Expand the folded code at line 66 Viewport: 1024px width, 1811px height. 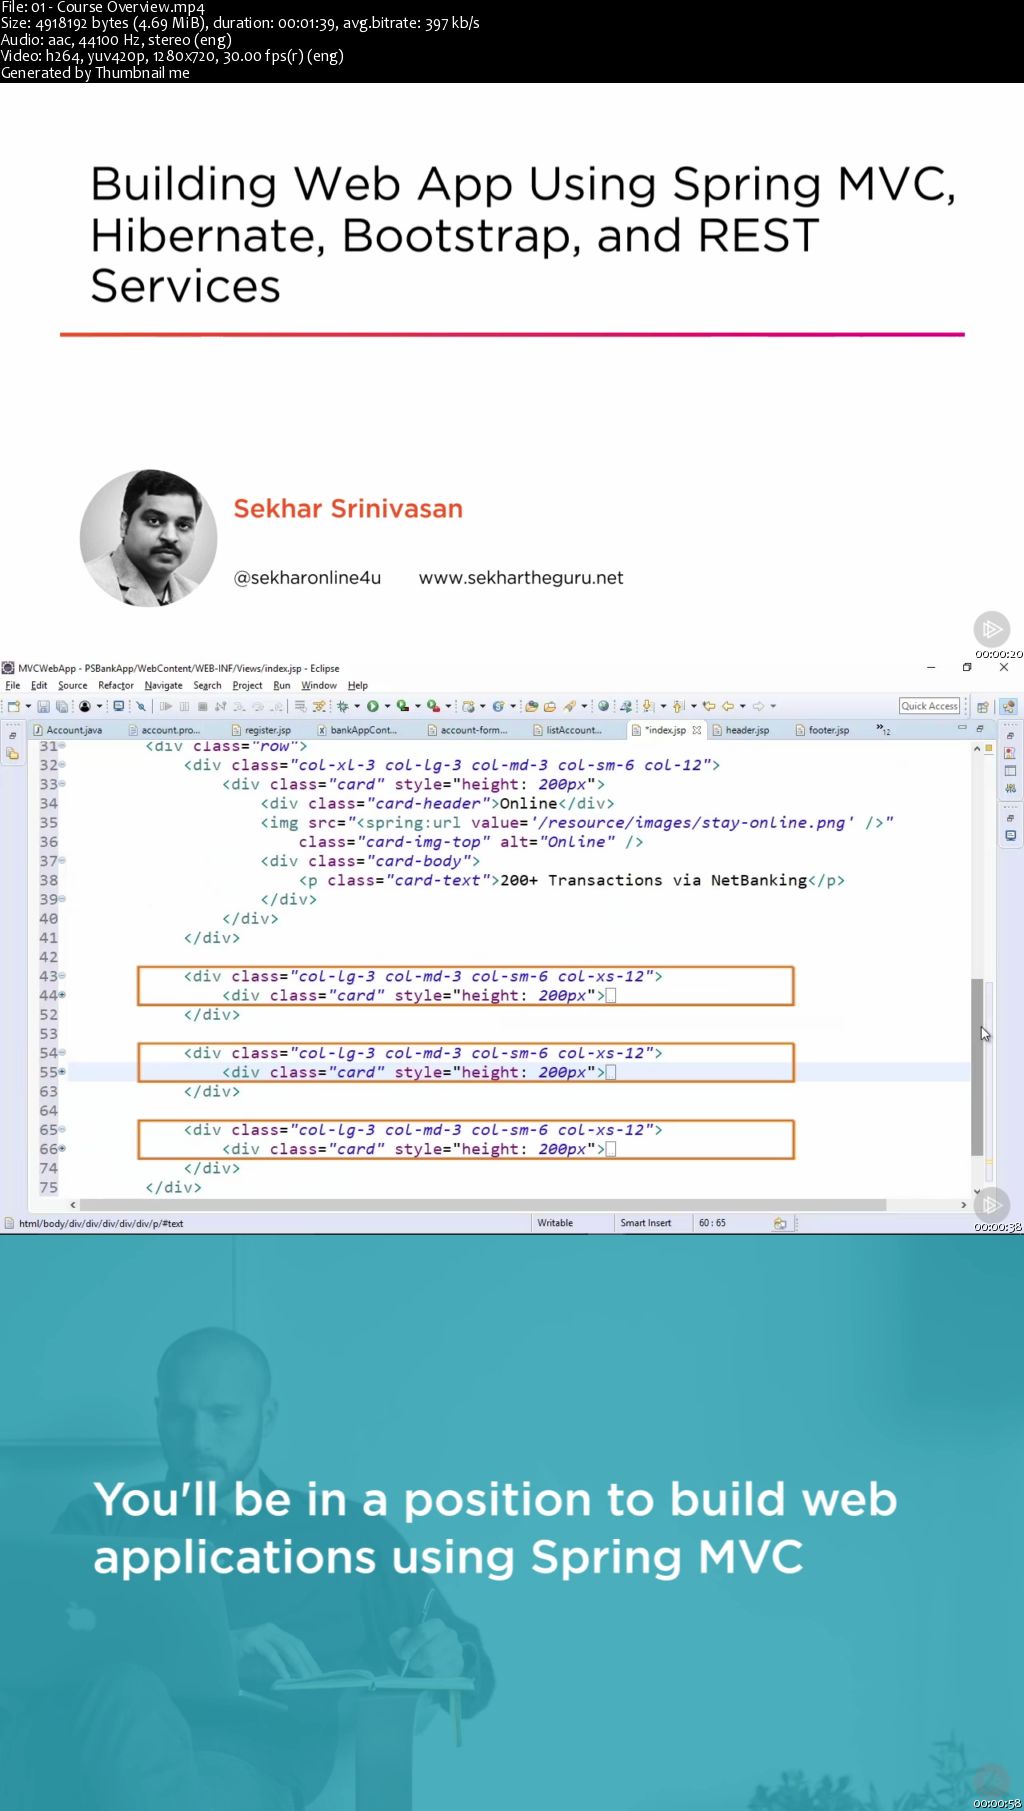[62, 1149]
